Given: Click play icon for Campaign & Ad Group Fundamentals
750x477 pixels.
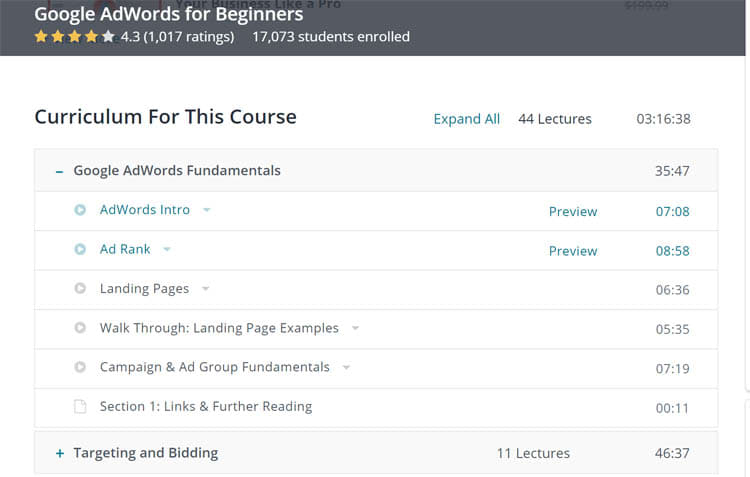Looking at the screenshot, I should (x=80, y=366).
